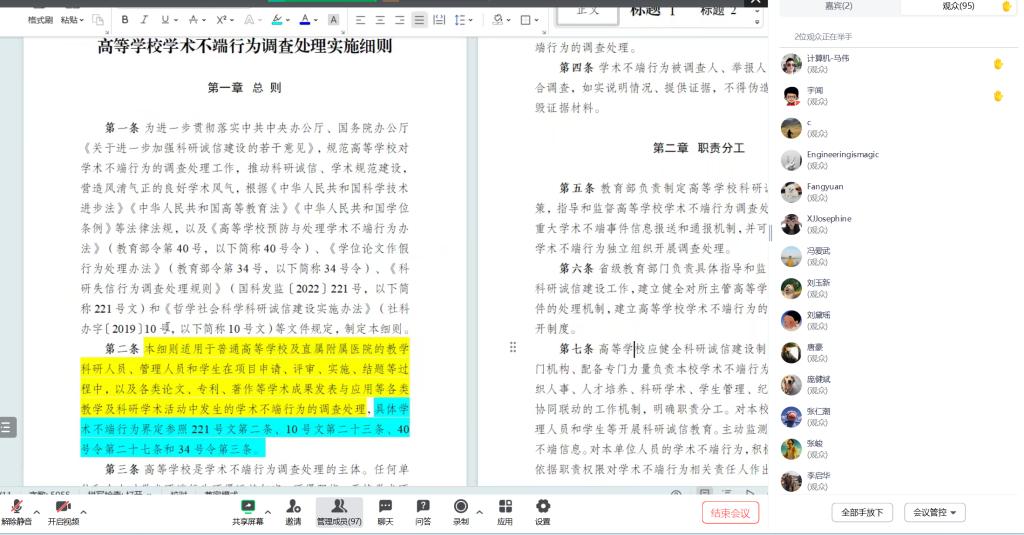This screenshot has height=535, width=1024.
Task: Open the superscript dropdown arrow
Action: [x=231, y=20]
